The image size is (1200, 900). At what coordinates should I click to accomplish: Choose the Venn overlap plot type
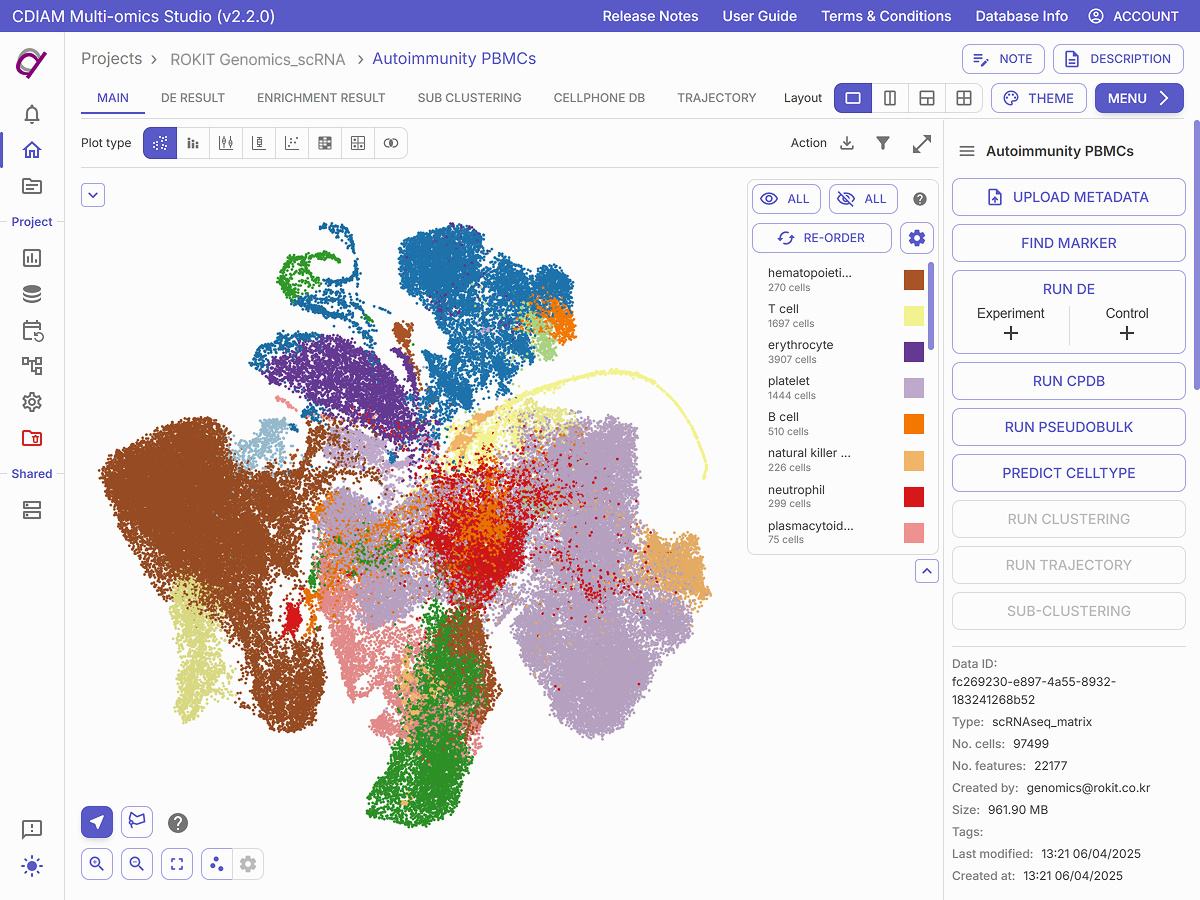tap(391, 143)
